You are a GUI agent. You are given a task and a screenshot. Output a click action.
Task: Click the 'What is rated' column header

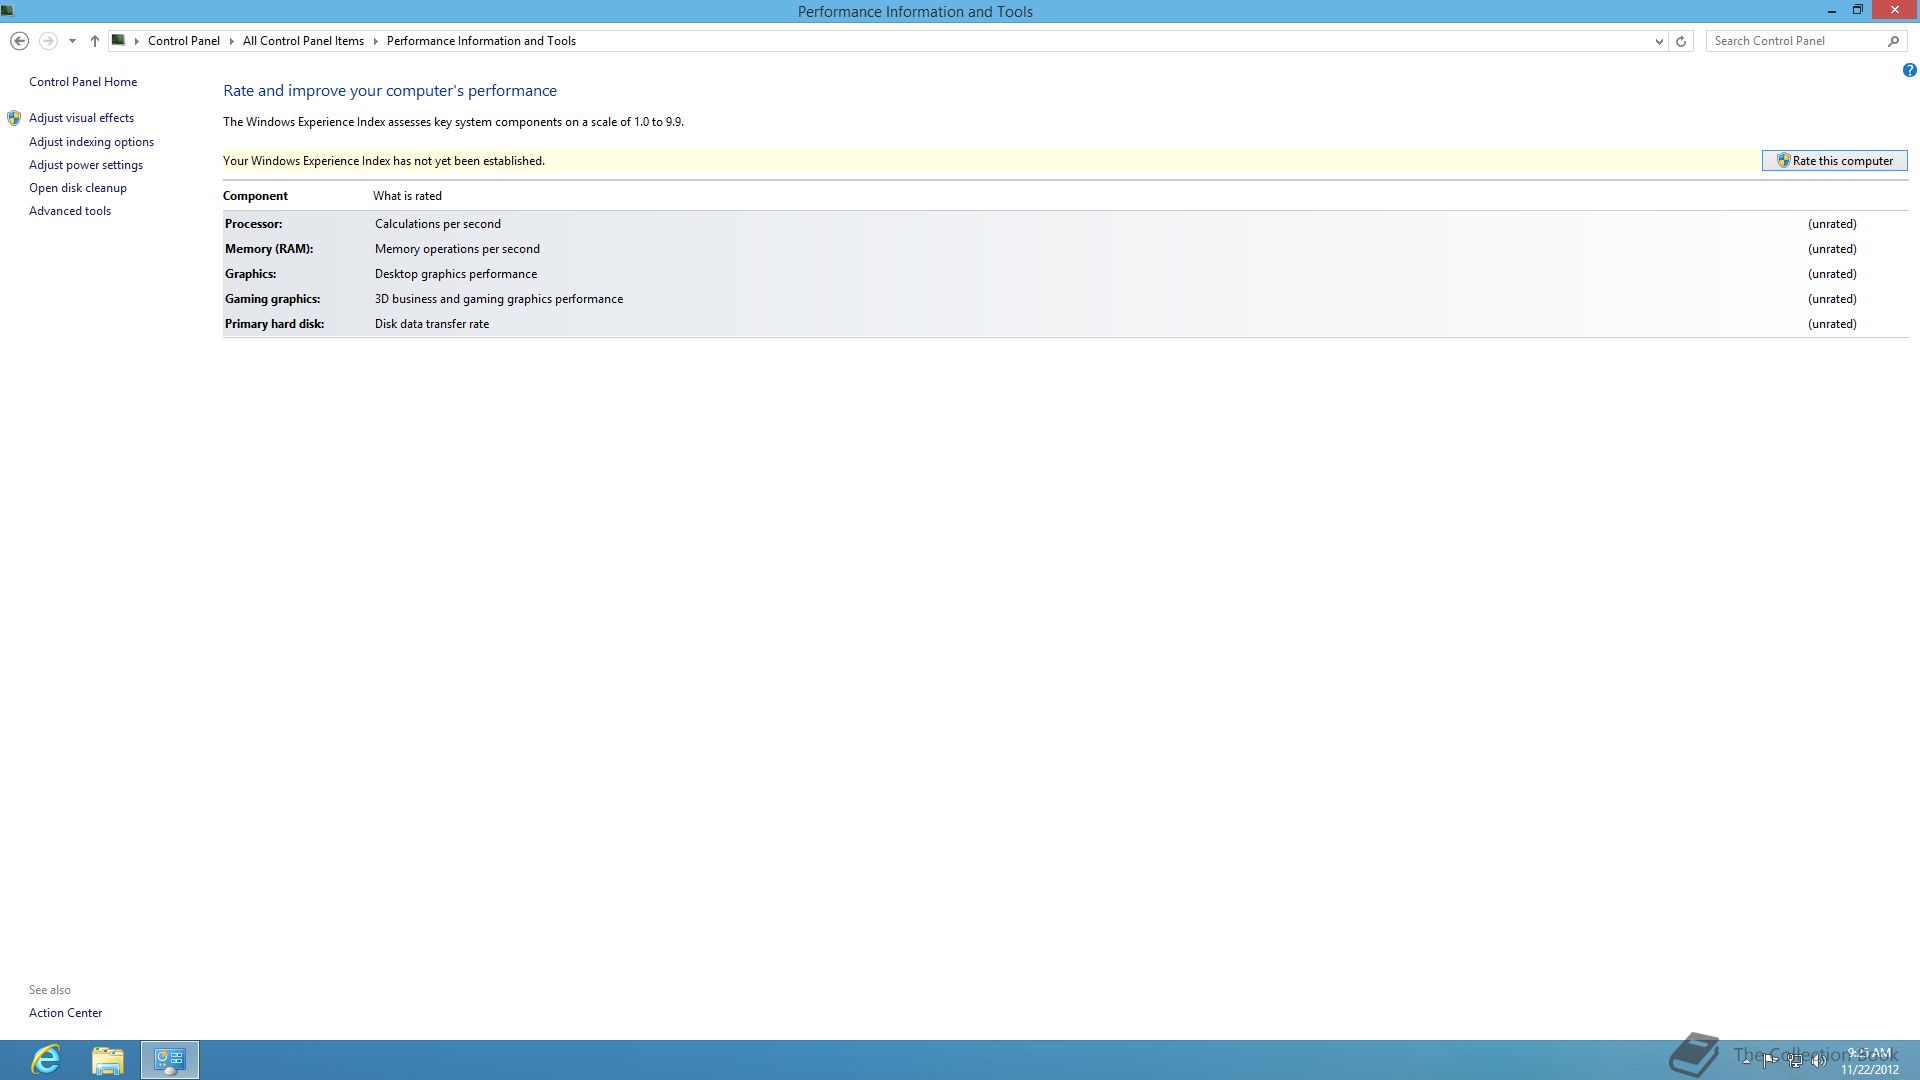(x=407, y=196)
